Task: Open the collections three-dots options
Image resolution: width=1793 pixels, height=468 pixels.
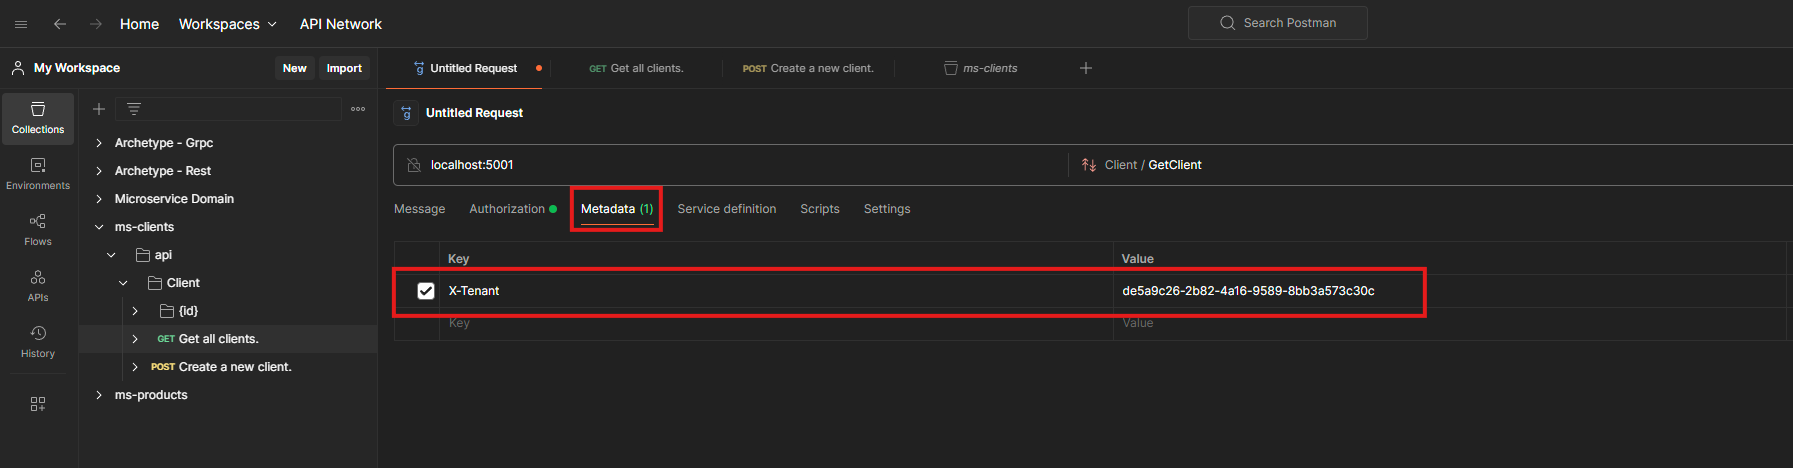Action: point(358,109)
